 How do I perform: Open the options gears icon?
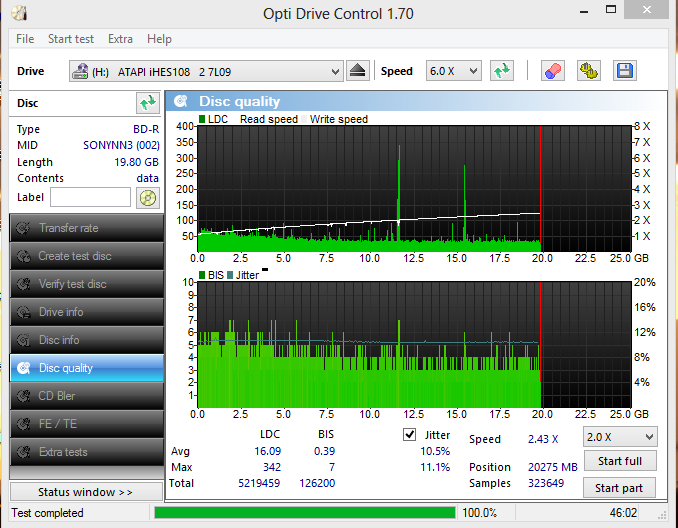click(x=588, y=71)
